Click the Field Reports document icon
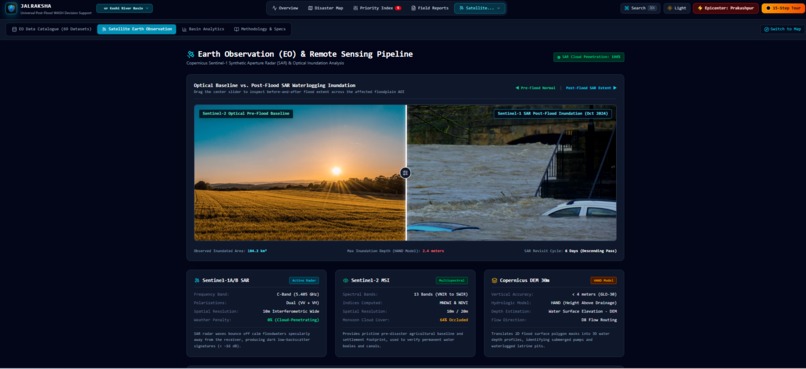The image size is (806, 369). pyautogui.click(x=414, y=8)
